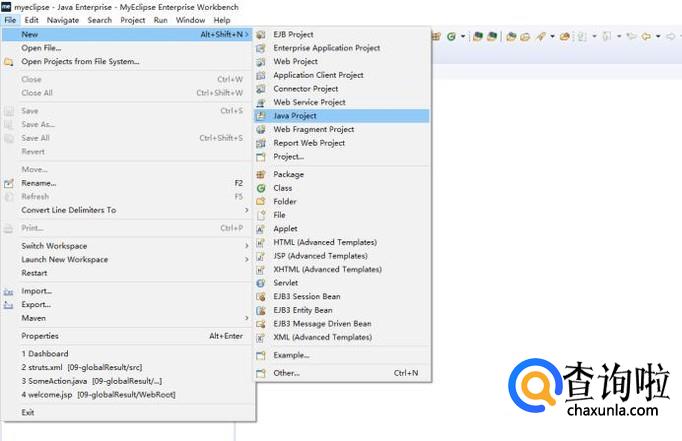Screen dimensions: 682x441
Task: Click the EJB3 Session Bean icon
Action: click(261, 297)
